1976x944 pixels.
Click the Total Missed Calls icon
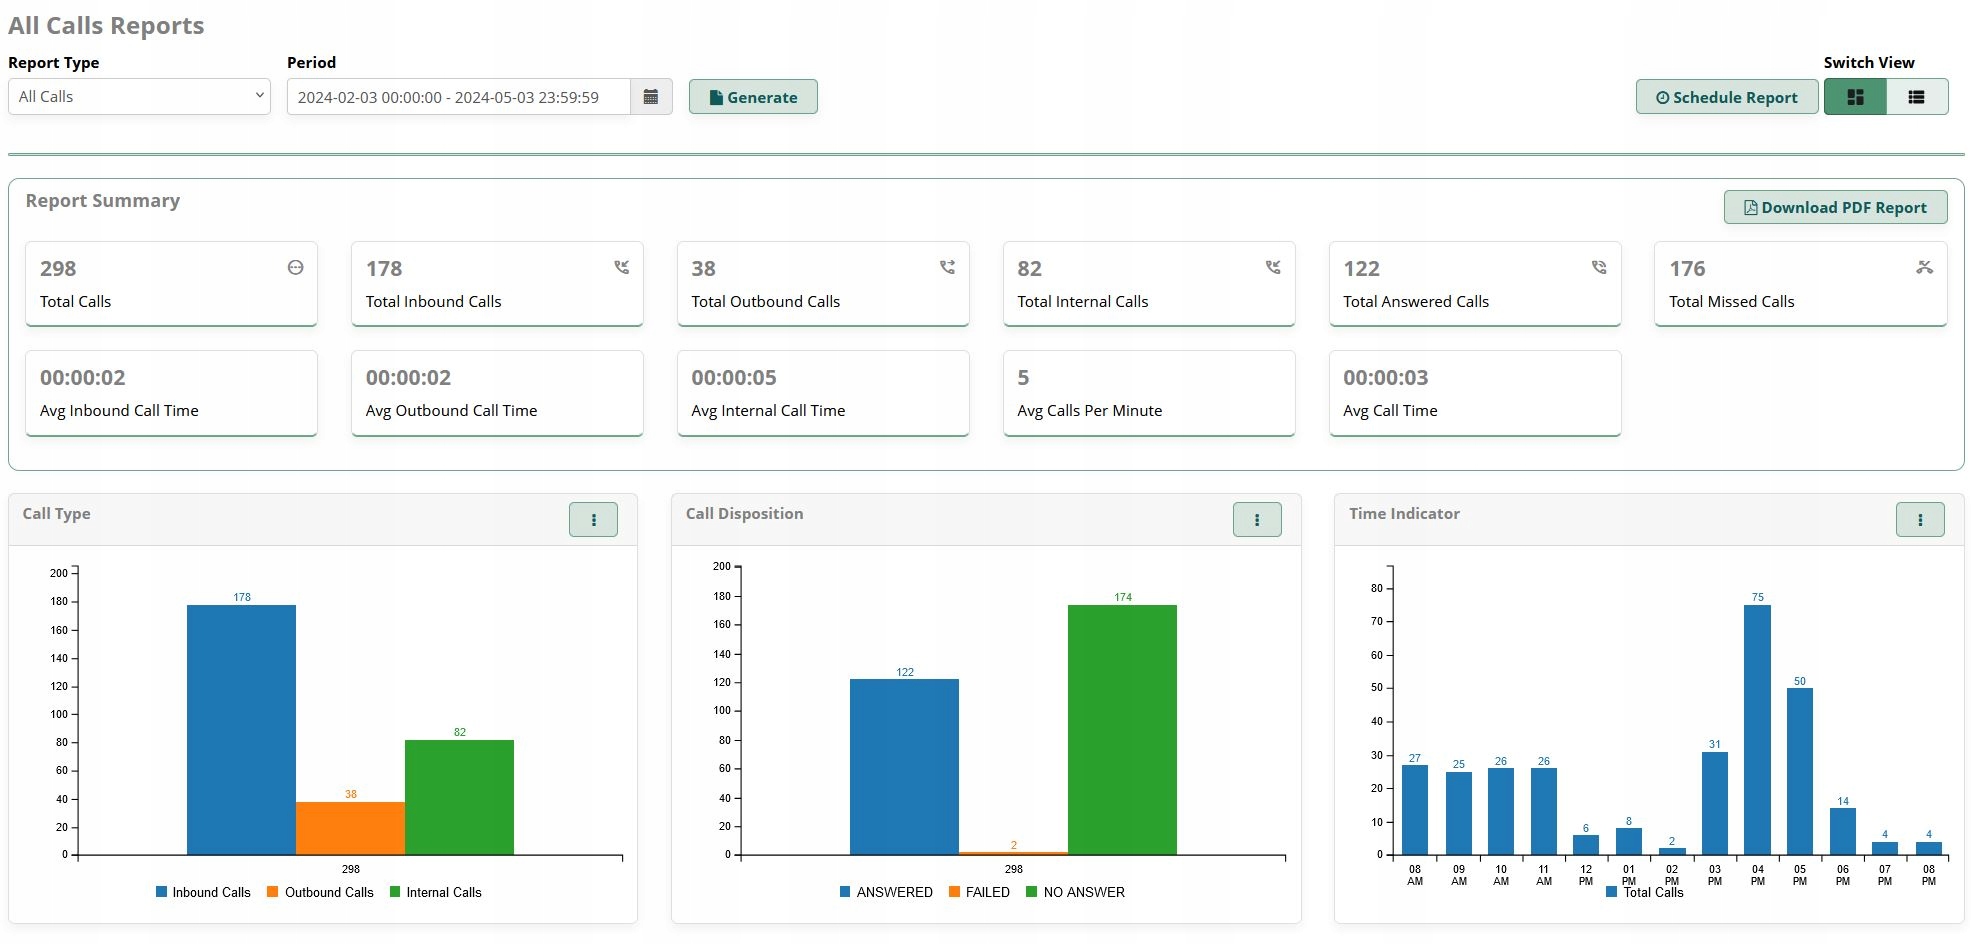tap(1924, 268)
